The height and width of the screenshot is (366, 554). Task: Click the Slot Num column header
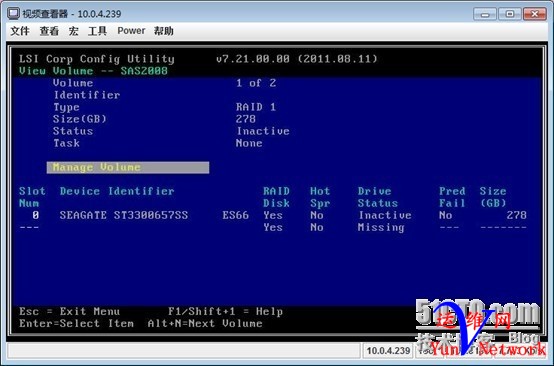32,197
